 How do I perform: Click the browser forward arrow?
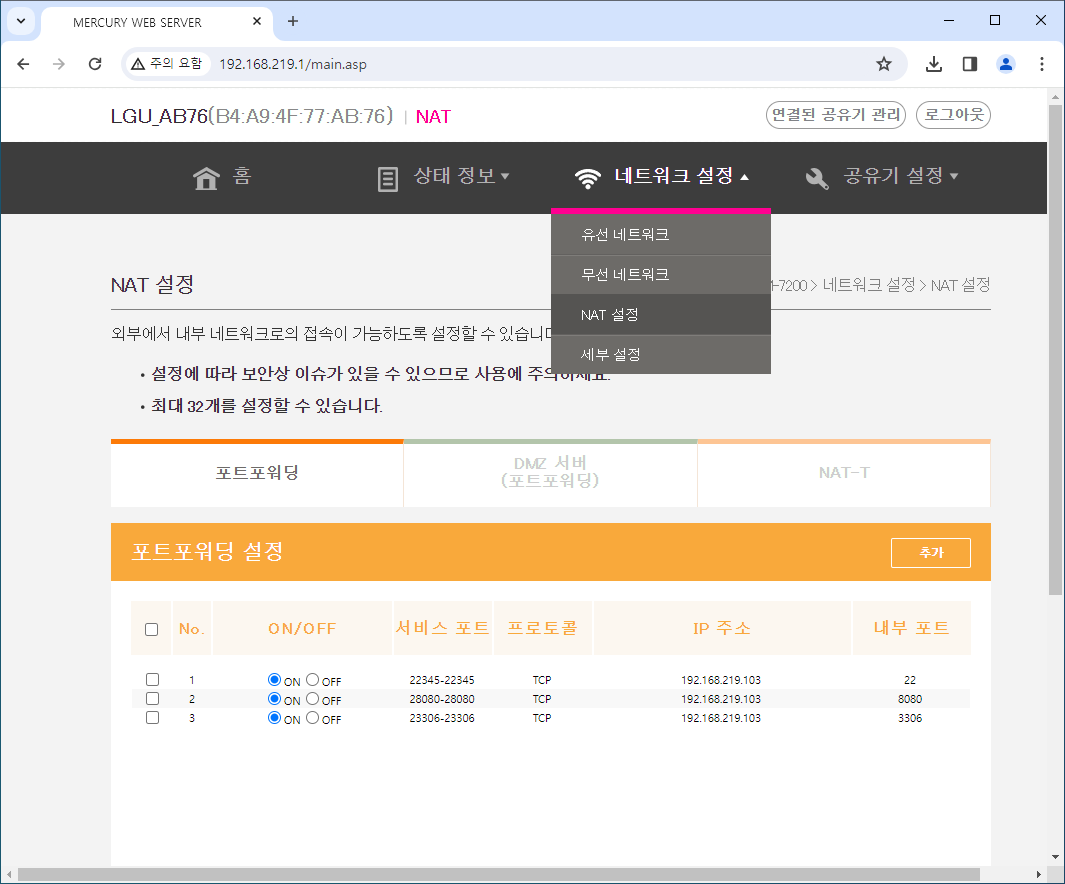click(x=59, y=64)
